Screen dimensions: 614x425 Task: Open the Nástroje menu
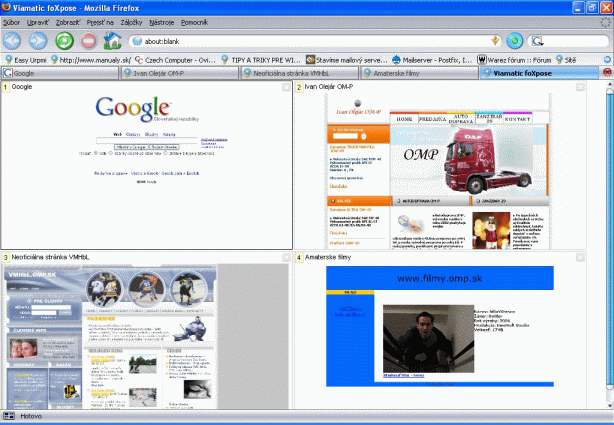point(161,23)
